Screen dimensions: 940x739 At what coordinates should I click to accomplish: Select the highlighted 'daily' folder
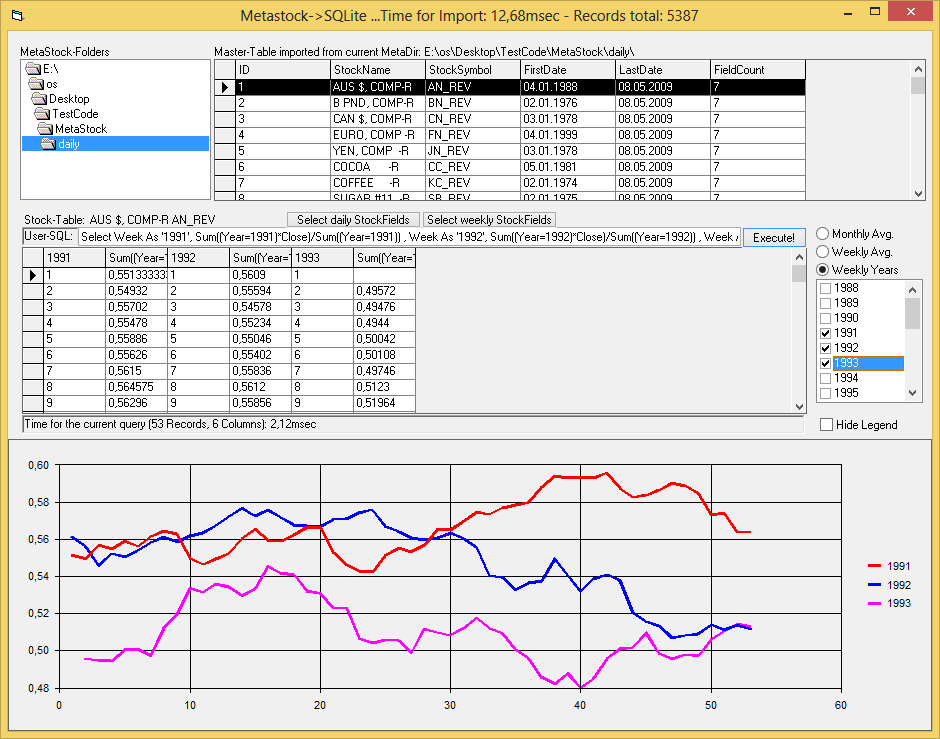tap(68, 144)
